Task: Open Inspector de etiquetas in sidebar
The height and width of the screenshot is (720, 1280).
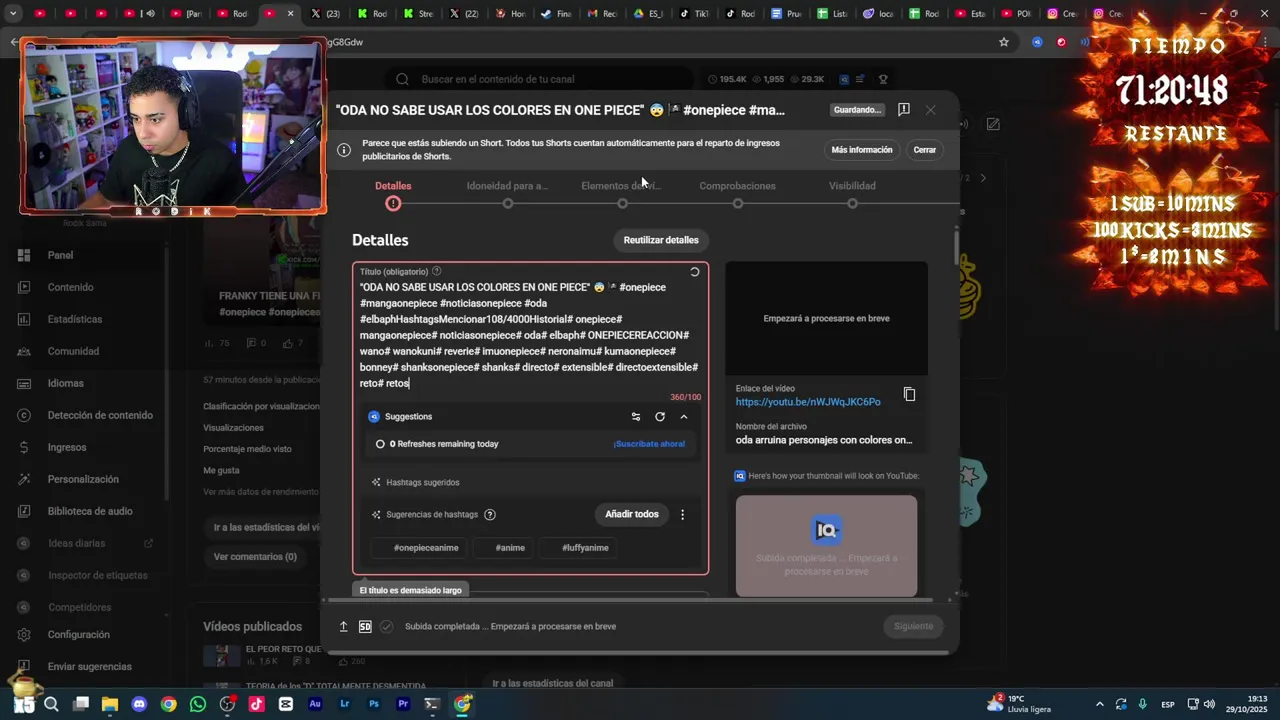Action: coord(97,575)
